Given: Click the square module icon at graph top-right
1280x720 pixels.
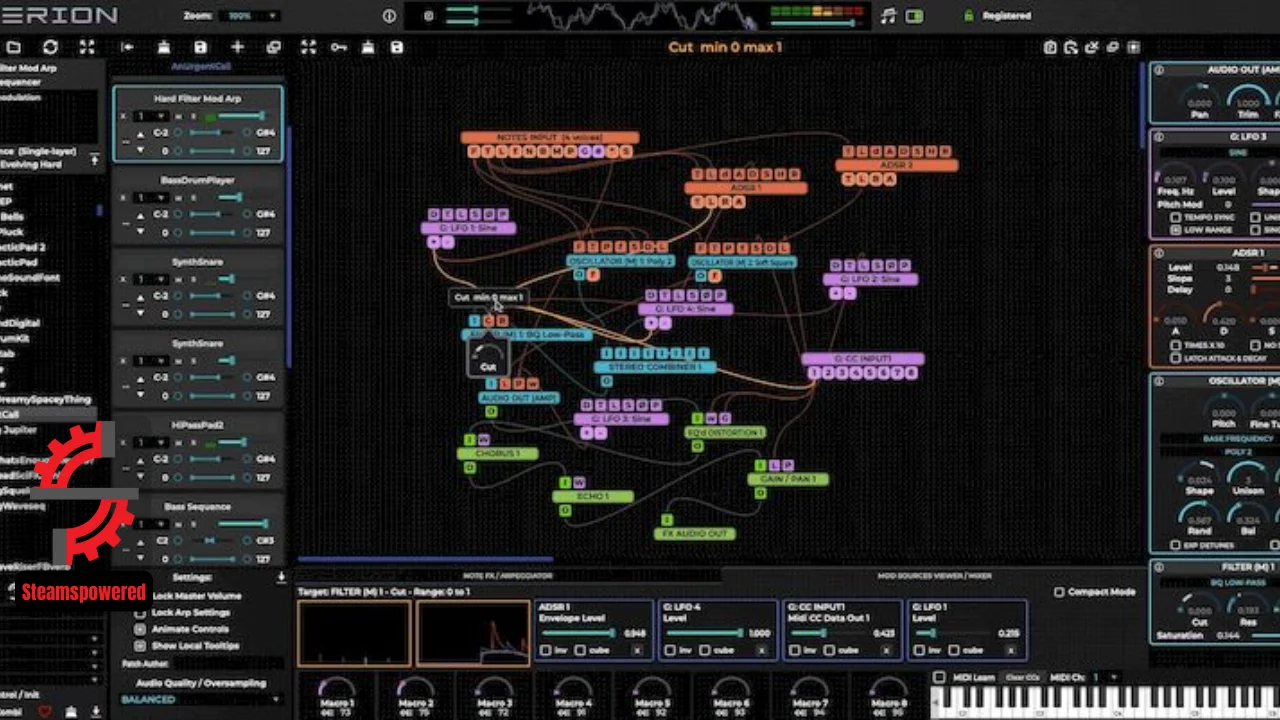Looking at the screenshot, I should (1133, 47).
